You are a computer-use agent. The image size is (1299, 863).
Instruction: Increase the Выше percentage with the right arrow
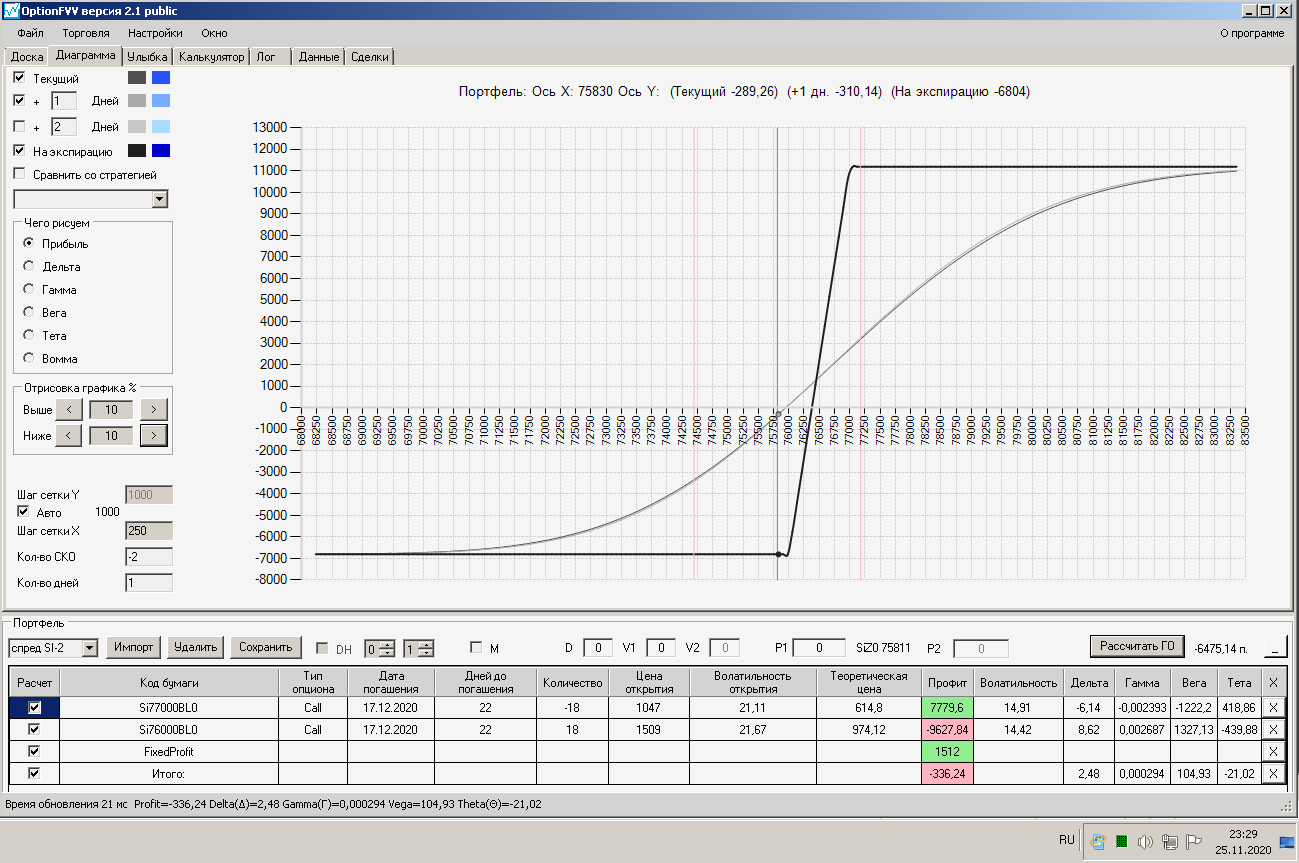pos(154,409)
